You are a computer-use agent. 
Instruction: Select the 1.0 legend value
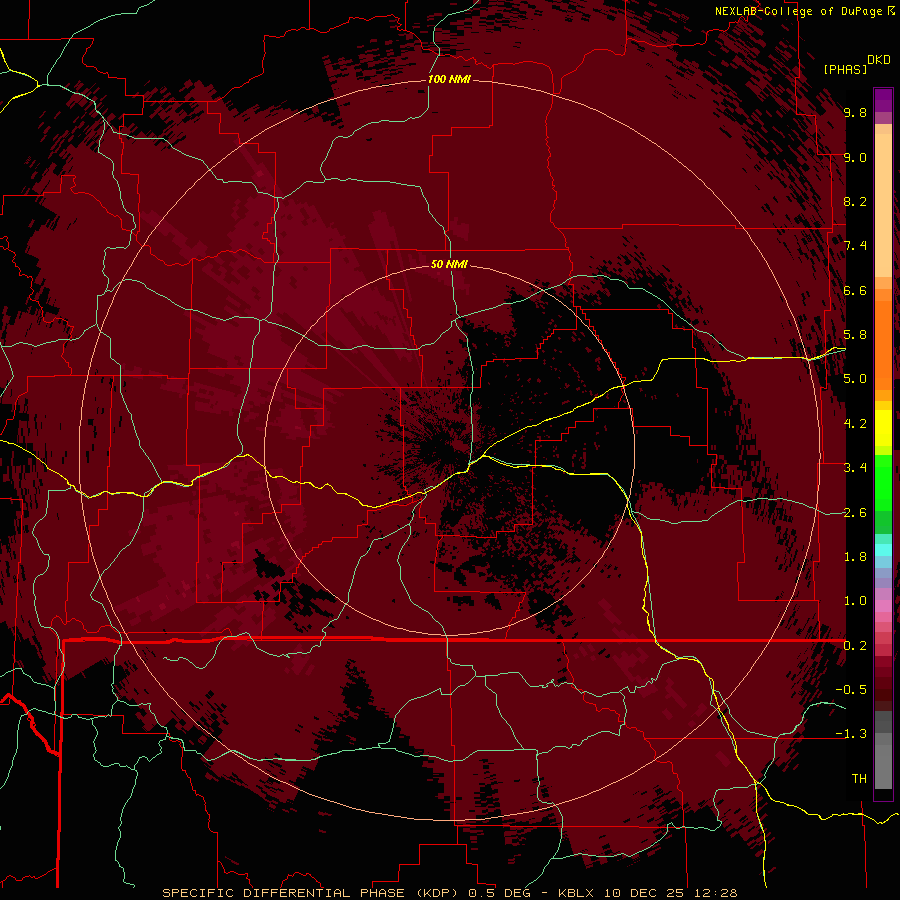click(x=855, y=601)
